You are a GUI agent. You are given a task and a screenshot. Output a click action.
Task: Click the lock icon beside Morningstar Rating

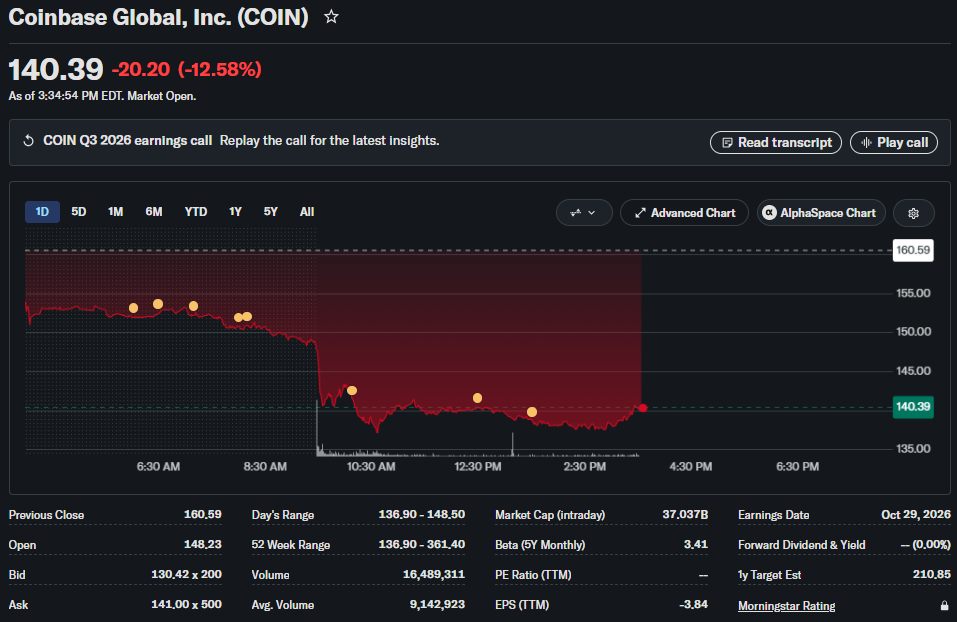[944, 606]
